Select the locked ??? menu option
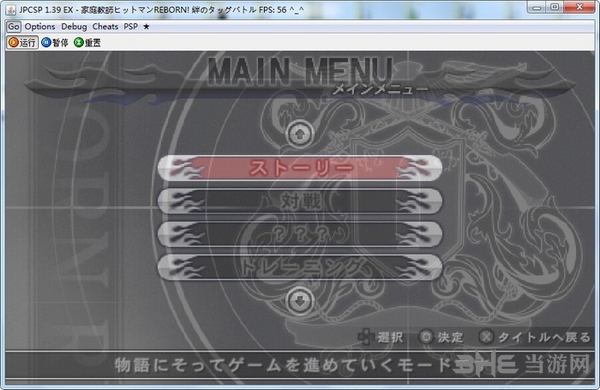 coord(300,234)
